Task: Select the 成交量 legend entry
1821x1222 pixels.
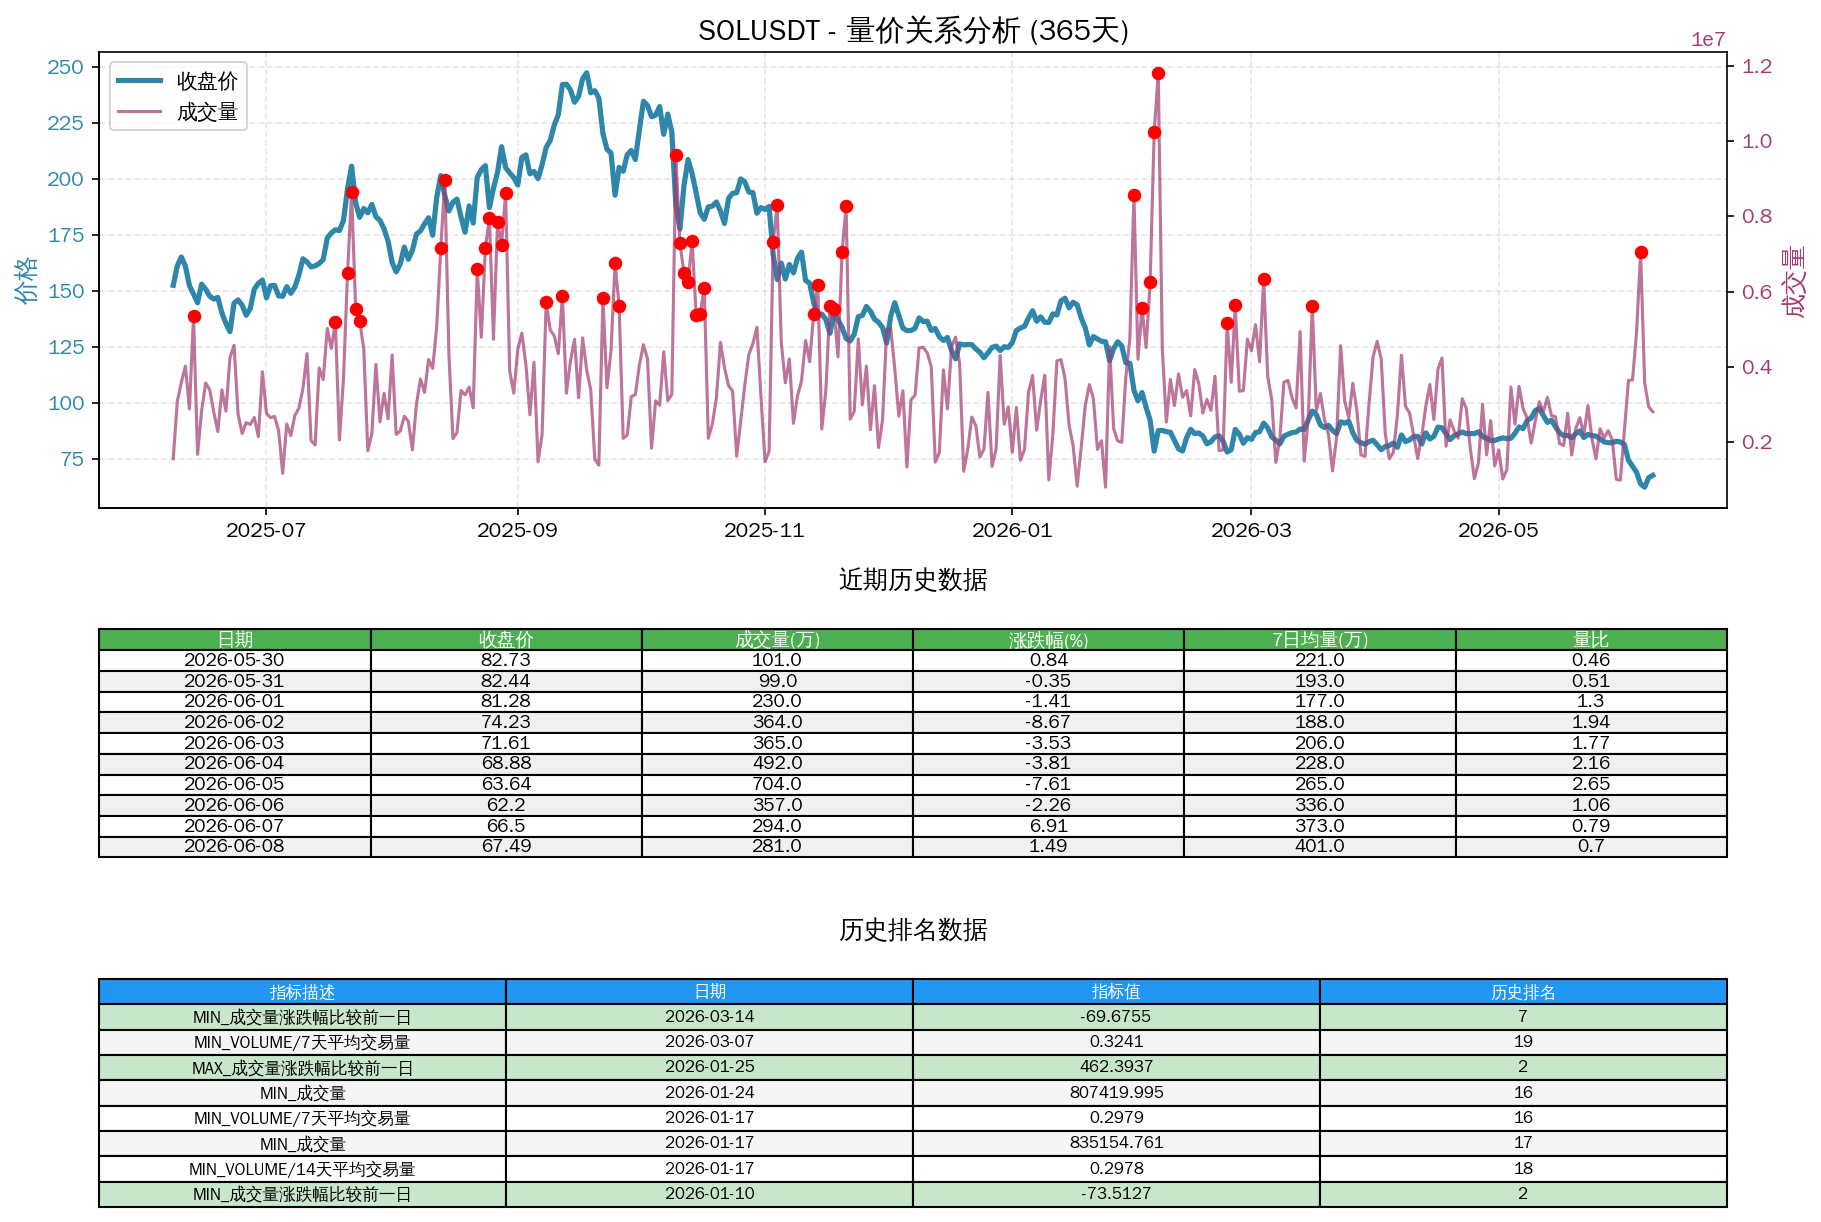Action: click(178, 112)
